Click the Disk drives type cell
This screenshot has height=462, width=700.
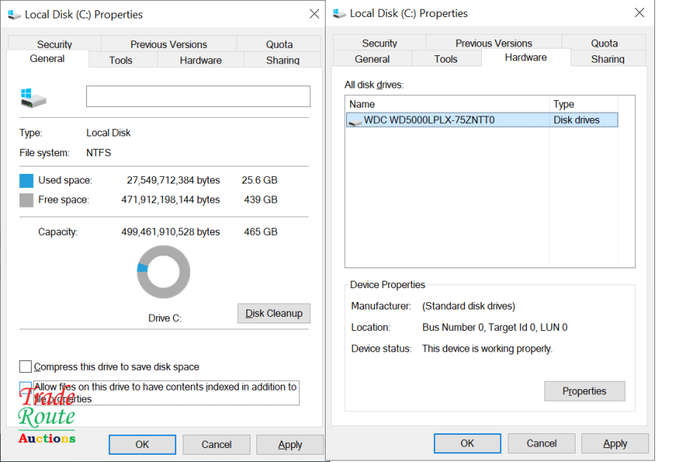(576, 120)
